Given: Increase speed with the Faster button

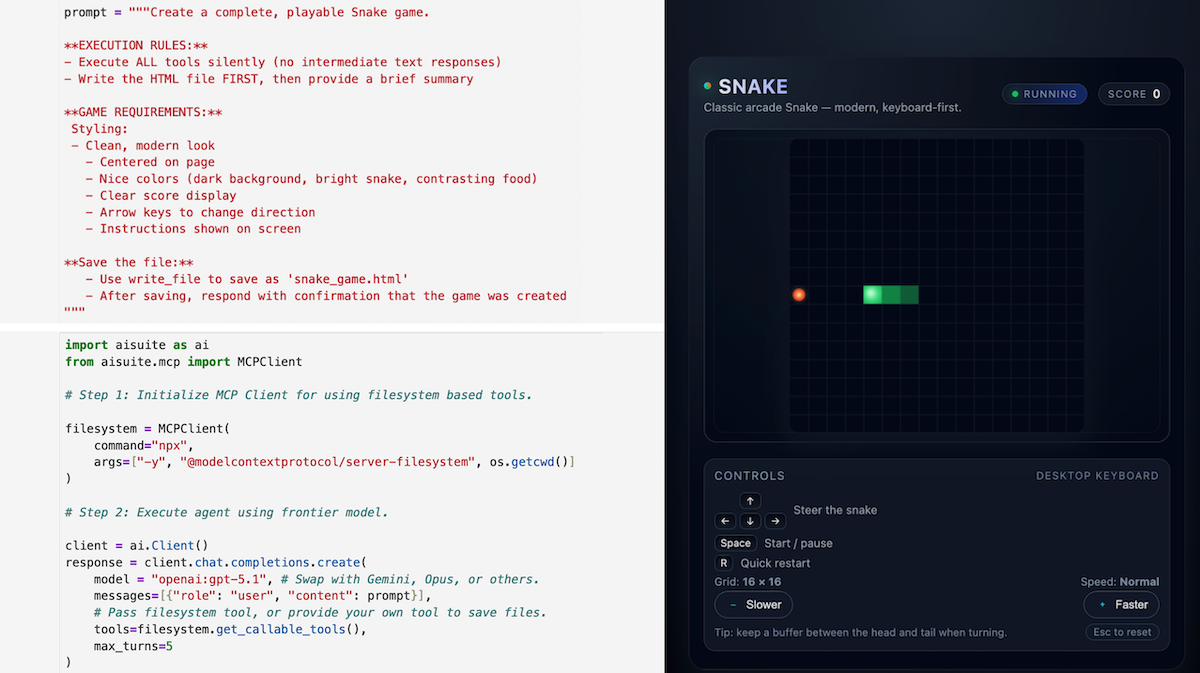Looking at the screenshot, I should point(1121,605).
